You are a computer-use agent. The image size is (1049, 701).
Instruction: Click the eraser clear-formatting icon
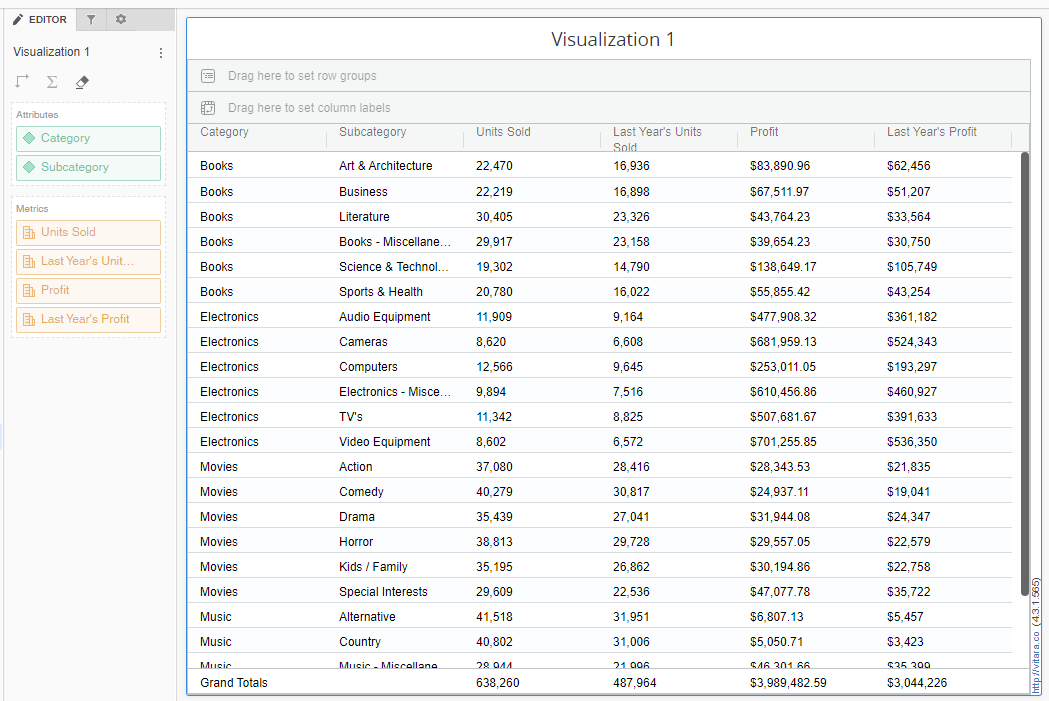82,82
